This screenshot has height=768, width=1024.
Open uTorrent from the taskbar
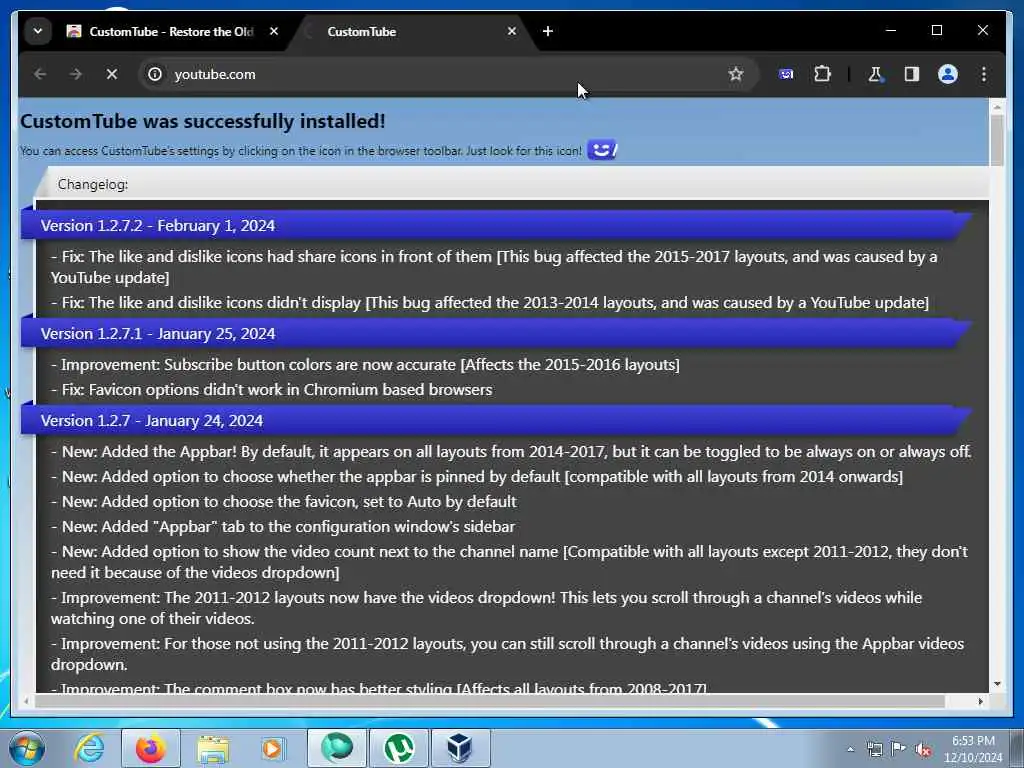pos(399,748)
